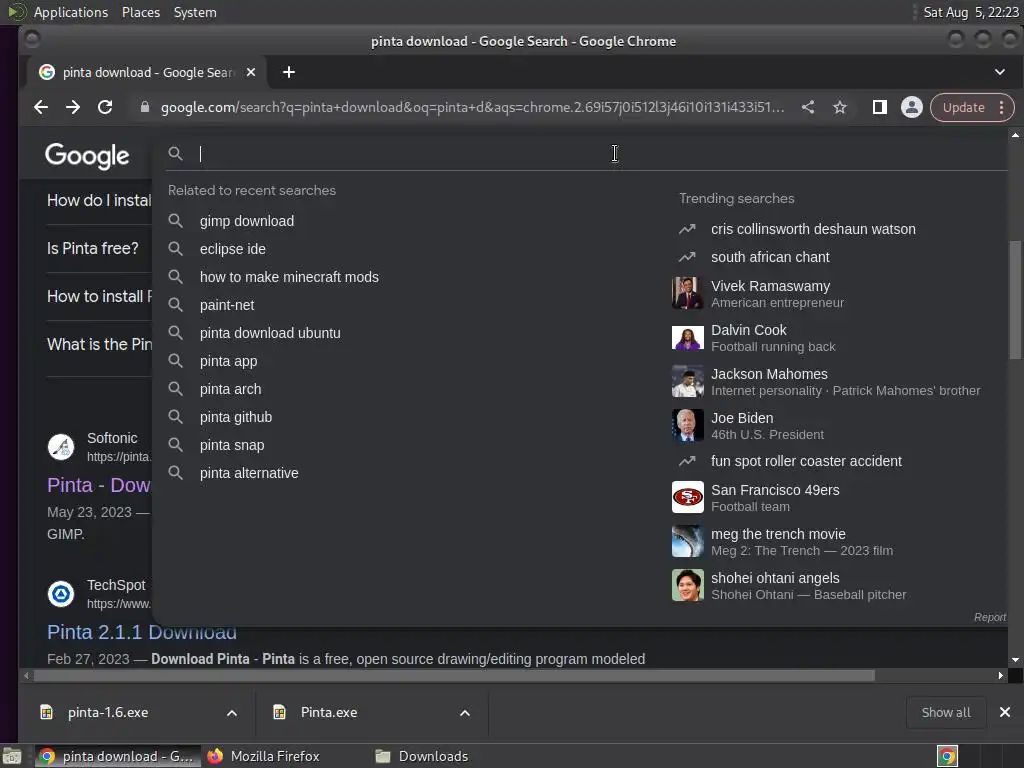Click the horizontal page scrollbar

[454, 675]
